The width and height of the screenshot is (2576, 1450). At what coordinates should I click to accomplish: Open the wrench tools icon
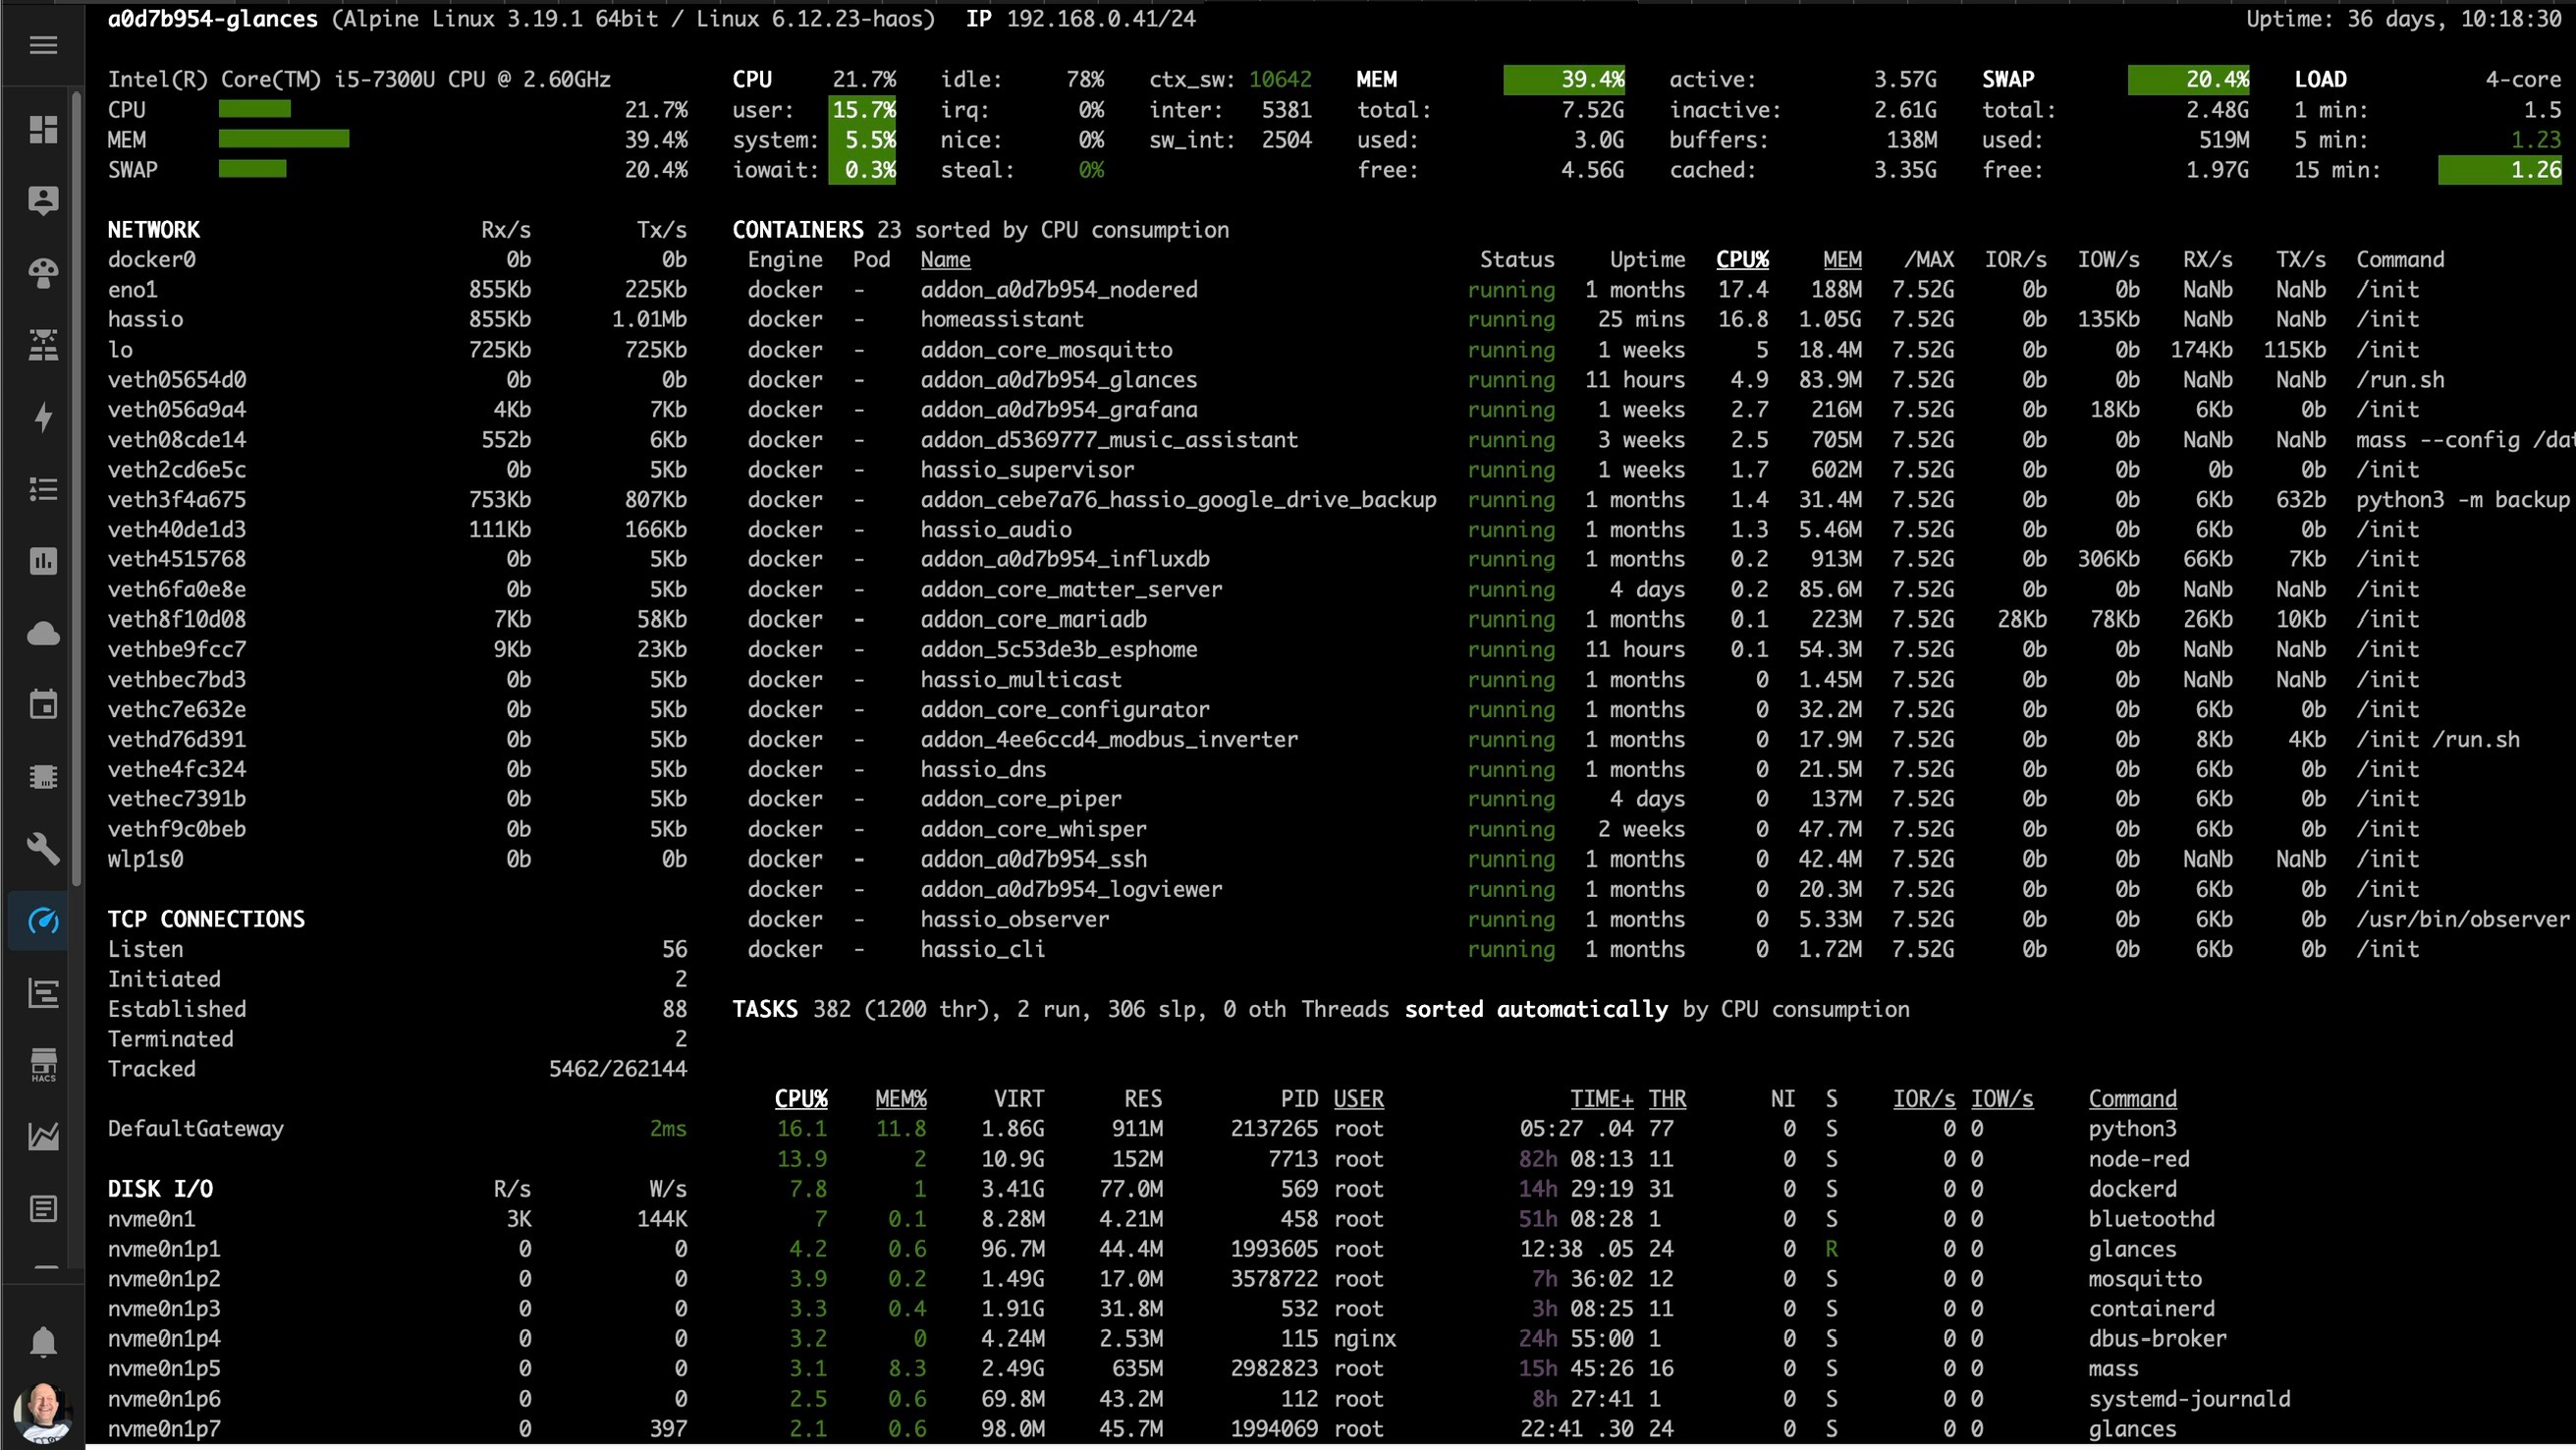pyautogui.click(x=43, y=849)
